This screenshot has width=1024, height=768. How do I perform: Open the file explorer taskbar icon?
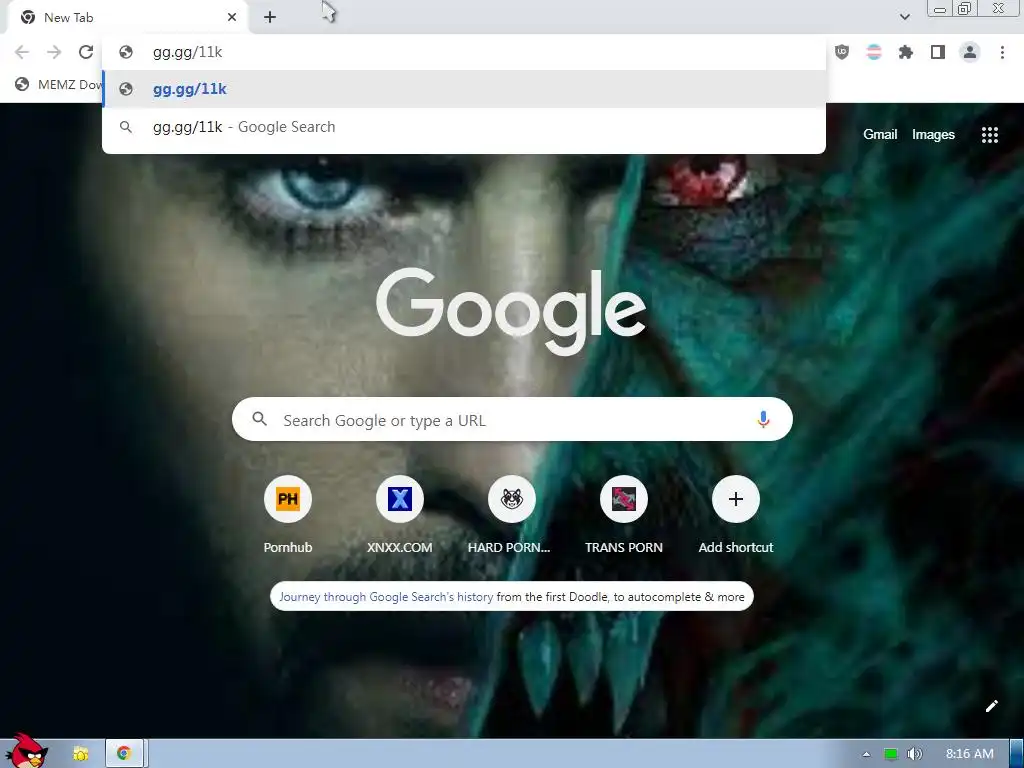(x=80, y=754)
